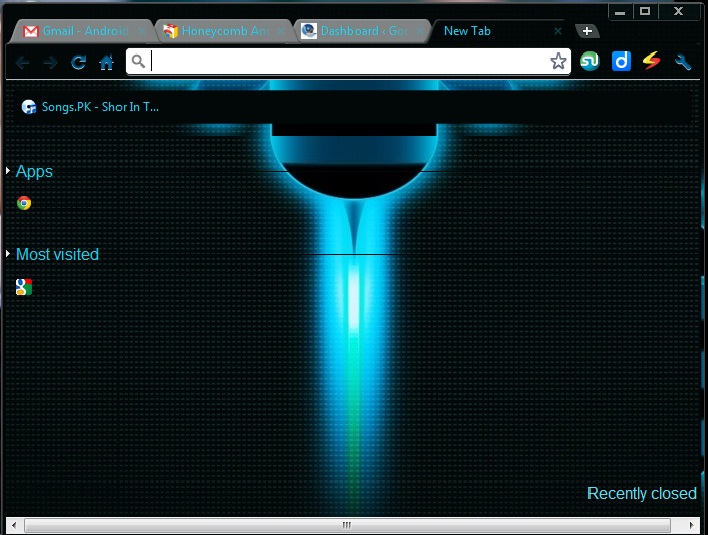Click the horizontal scrollbar thumb
Image resolution: width=708 pixels, height=535 pixels.
347,525
